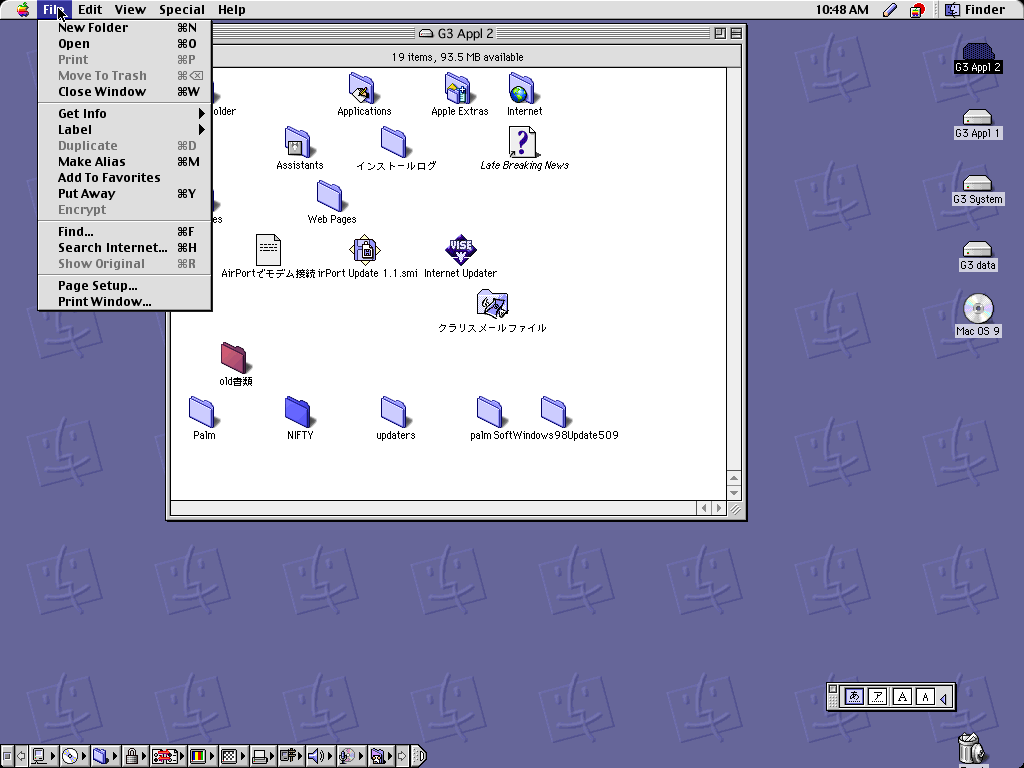Click the vertical scrollbar up arrow
The height and width of the screenshot is (768, 1024).
coord(733,478)
